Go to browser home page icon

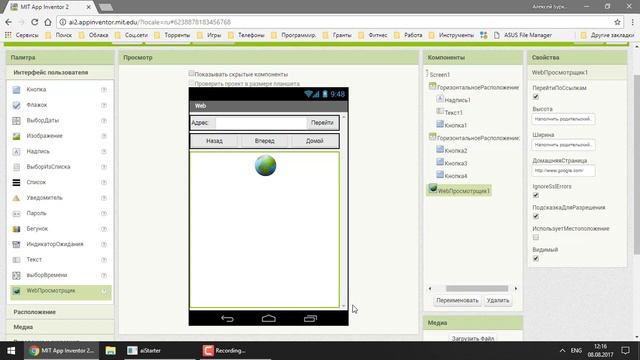click(48, 22)
